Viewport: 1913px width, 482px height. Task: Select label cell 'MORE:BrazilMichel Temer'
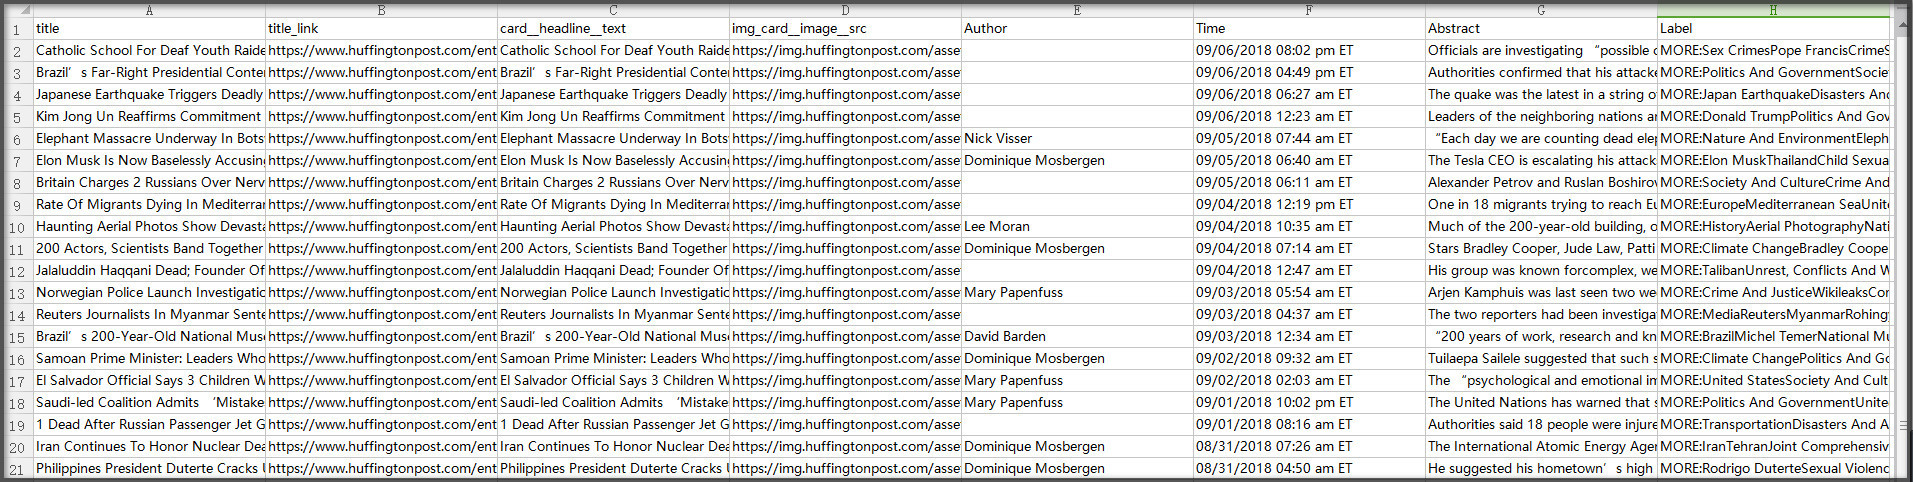click(x=1773, y=336)
